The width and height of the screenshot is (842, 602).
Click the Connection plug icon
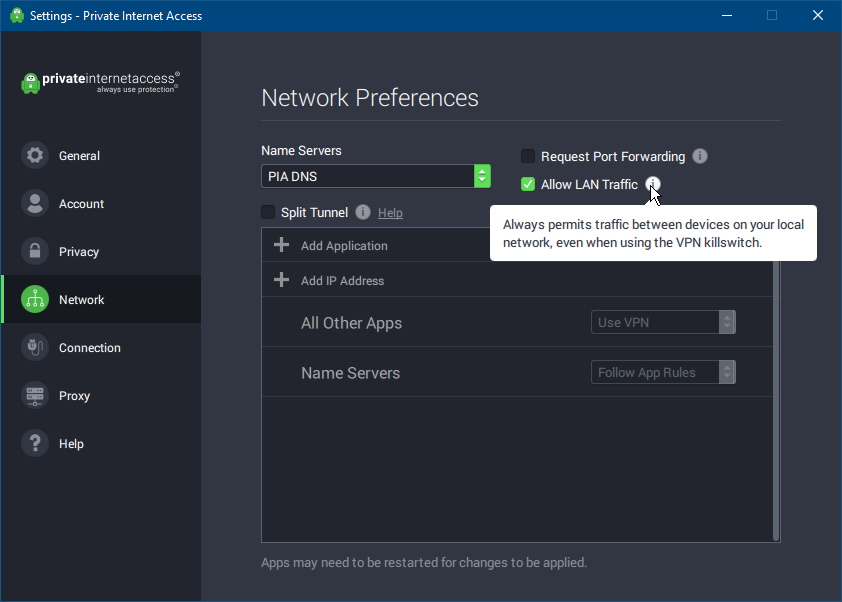(x=35, y=347)
